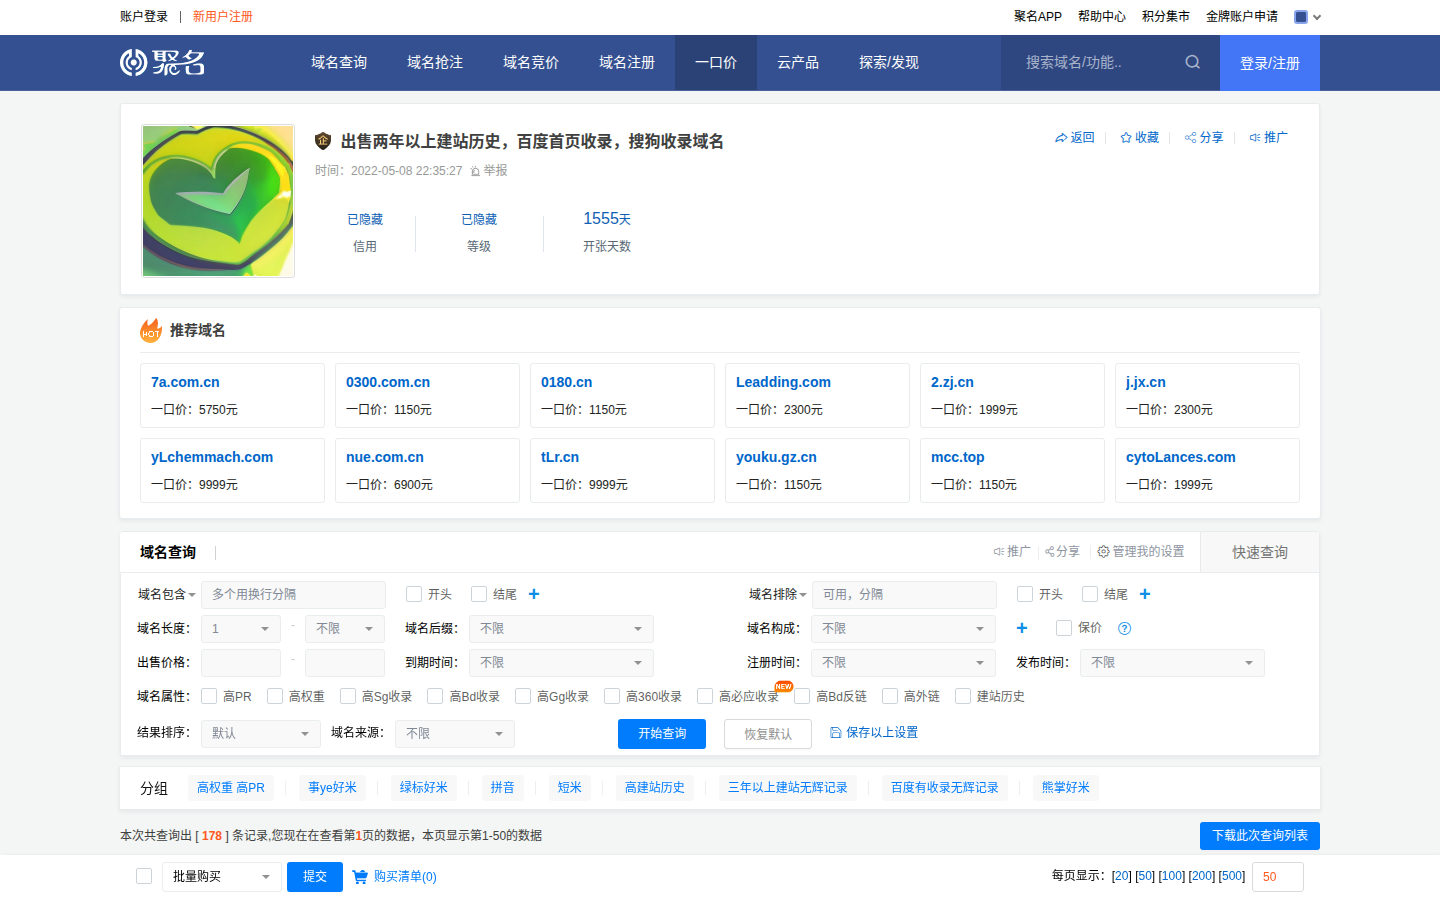Check 开头 for 域名排除
This screenshot has width=1440, height=900.
coord(1025,594)
